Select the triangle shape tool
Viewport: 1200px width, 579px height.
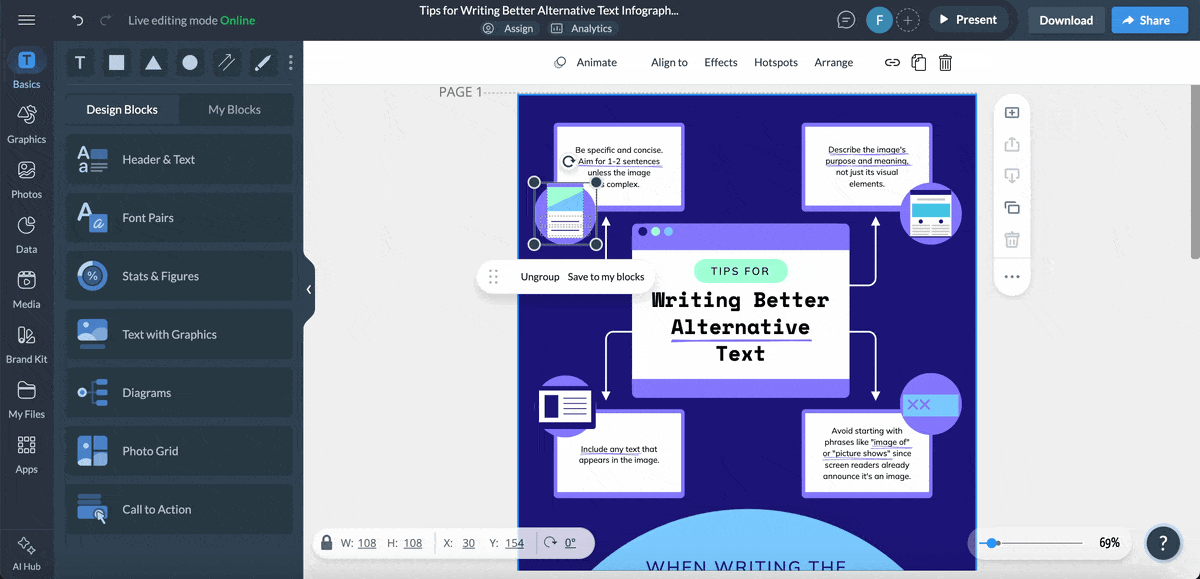(153, 63)
